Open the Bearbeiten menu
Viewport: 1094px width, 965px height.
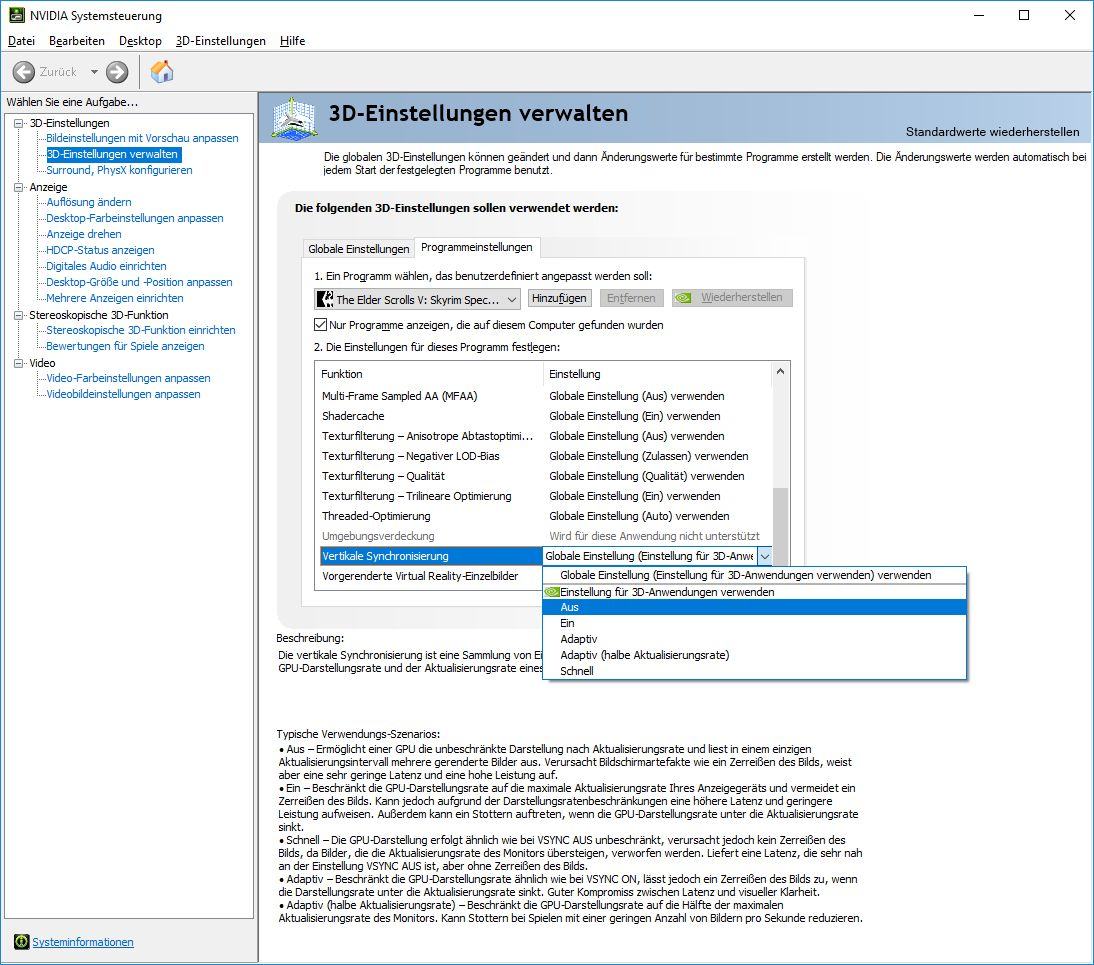77,40
